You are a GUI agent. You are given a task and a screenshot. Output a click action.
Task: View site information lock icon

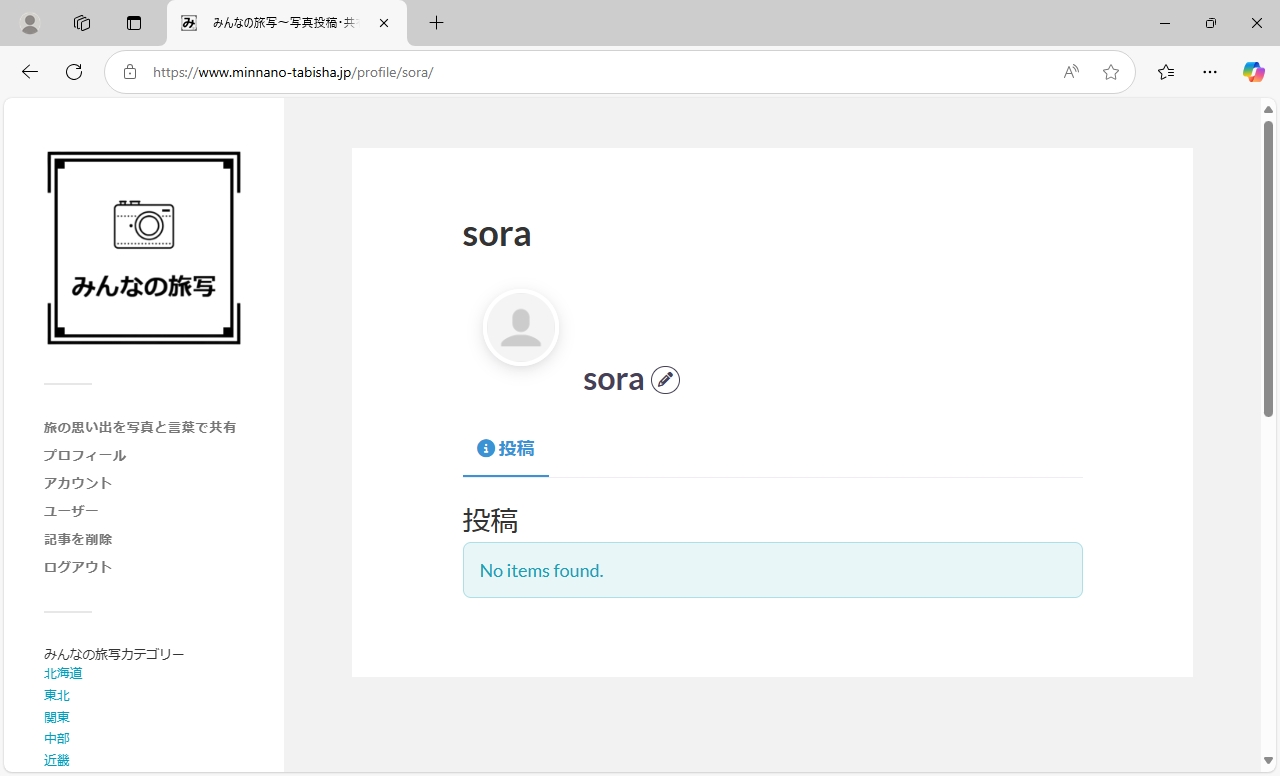129,72
